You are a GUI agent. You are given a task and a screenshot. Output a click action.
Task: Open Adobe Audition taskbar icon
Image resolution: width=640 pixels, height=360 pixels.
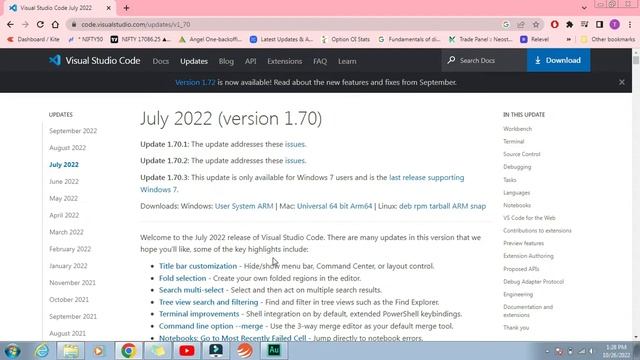coord(274,351)
